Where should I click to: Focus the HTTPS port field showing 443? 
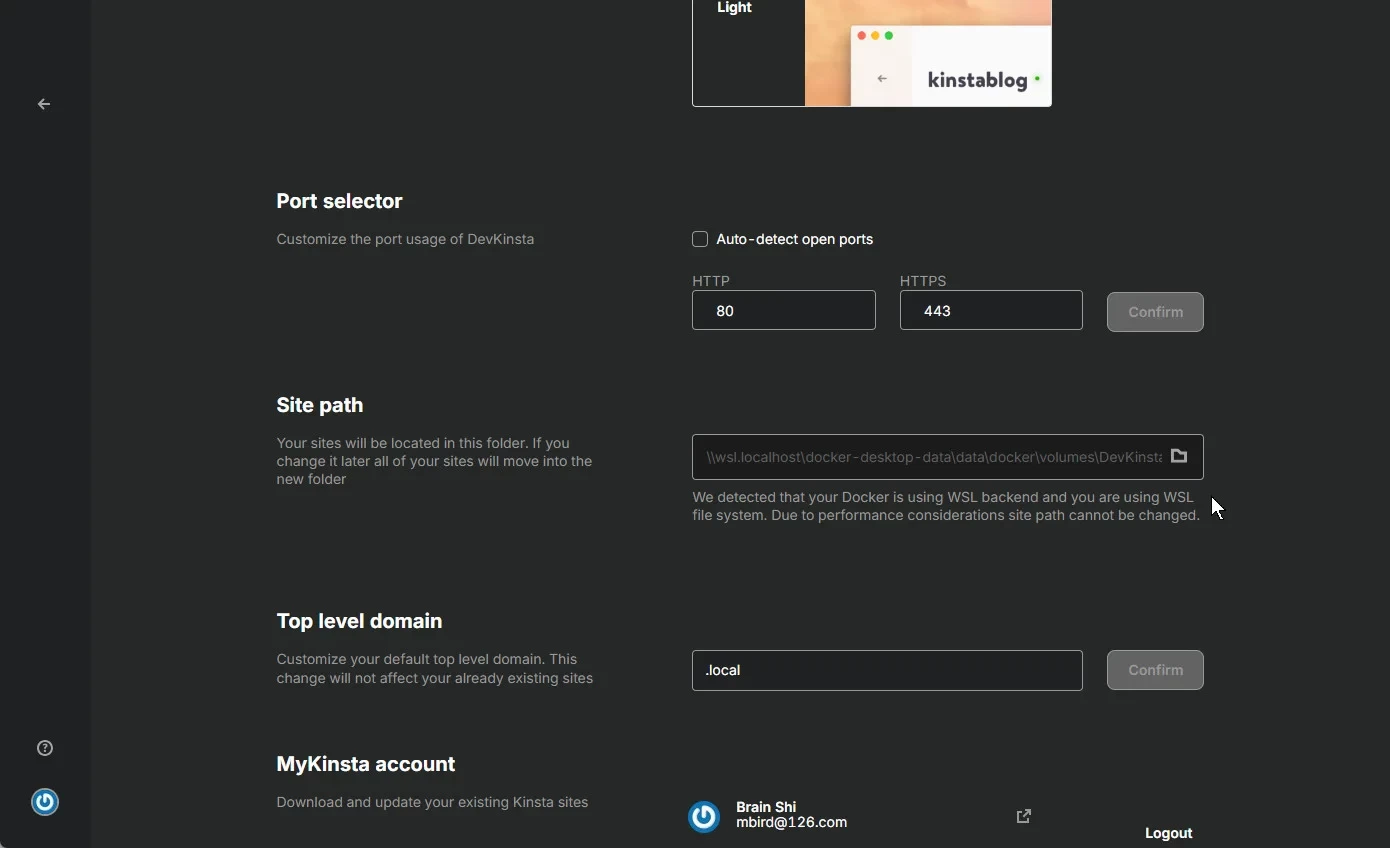[990, 311]
